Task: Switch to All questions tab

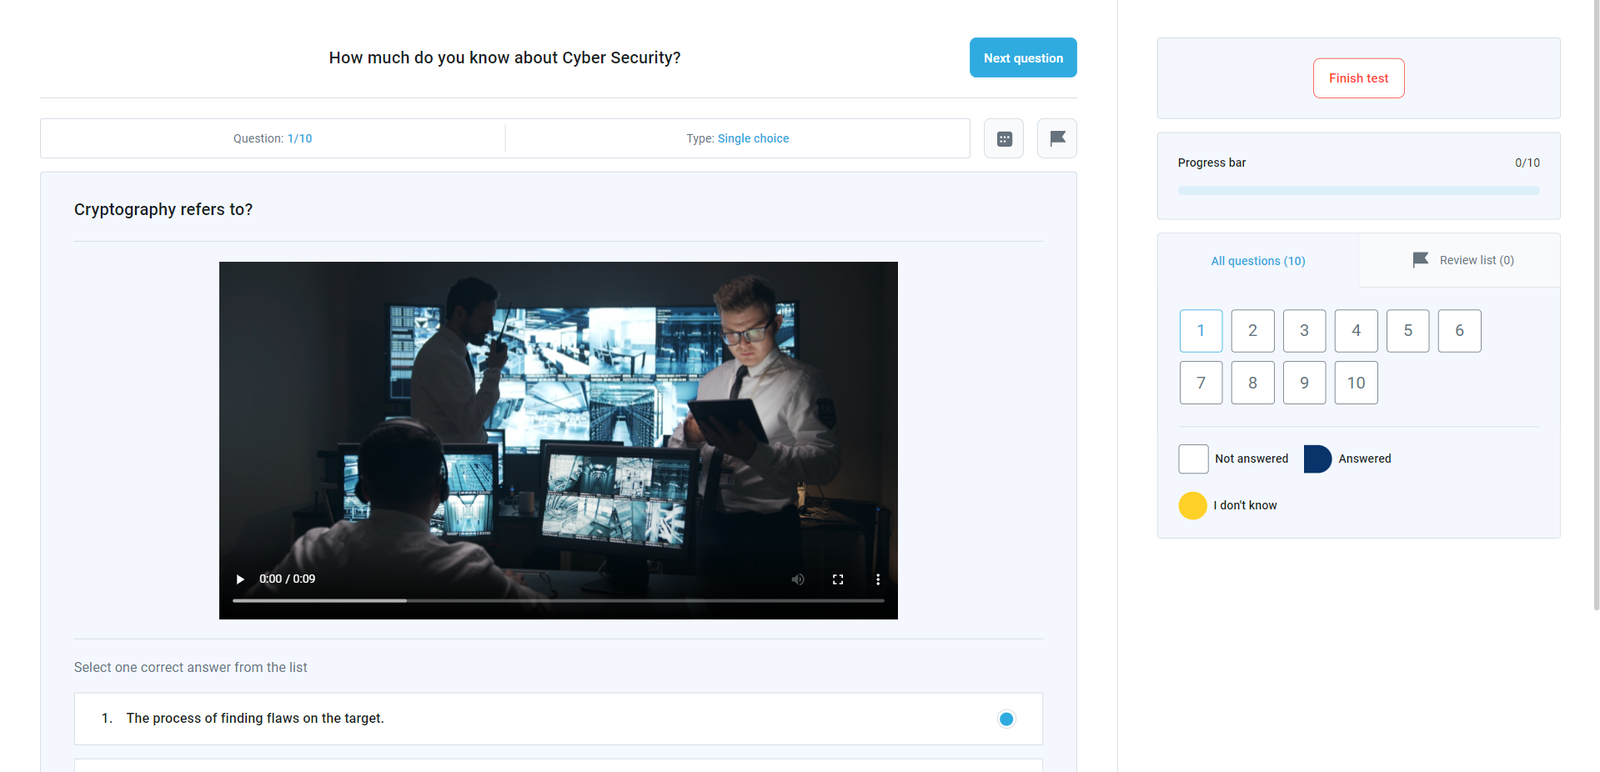Action: pos(1258,261)
